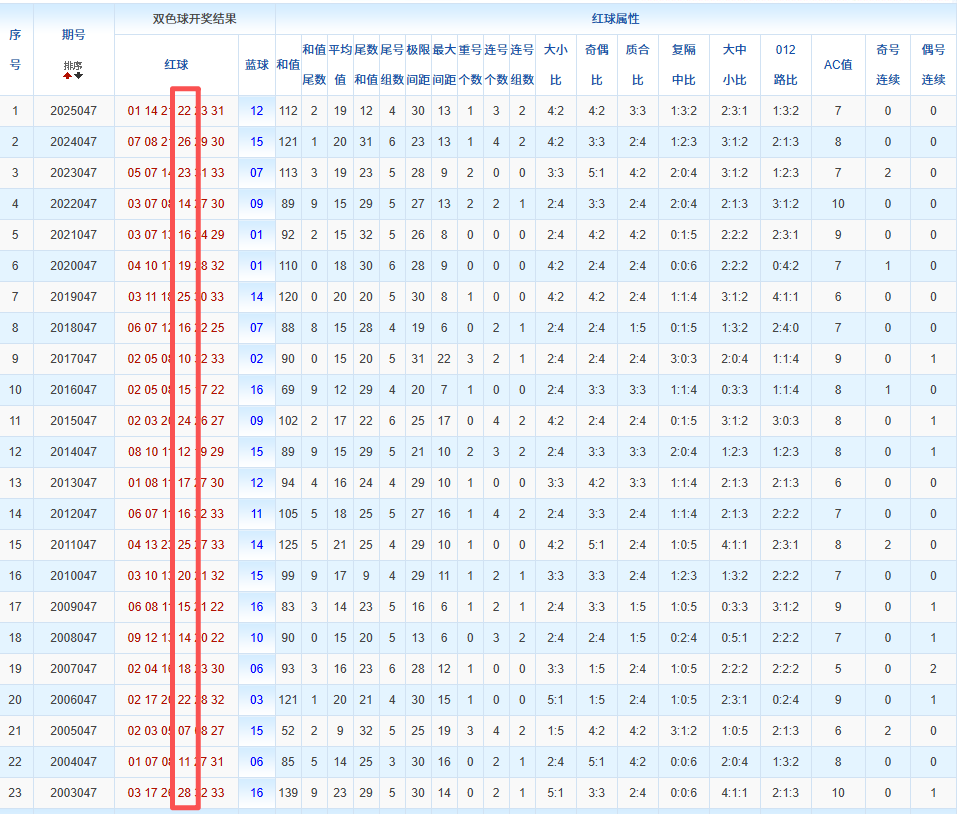Viewport: 960px width, 814px height.
Task: Click blue ball 09 in row 2022047
Action: tap(257, 204)
